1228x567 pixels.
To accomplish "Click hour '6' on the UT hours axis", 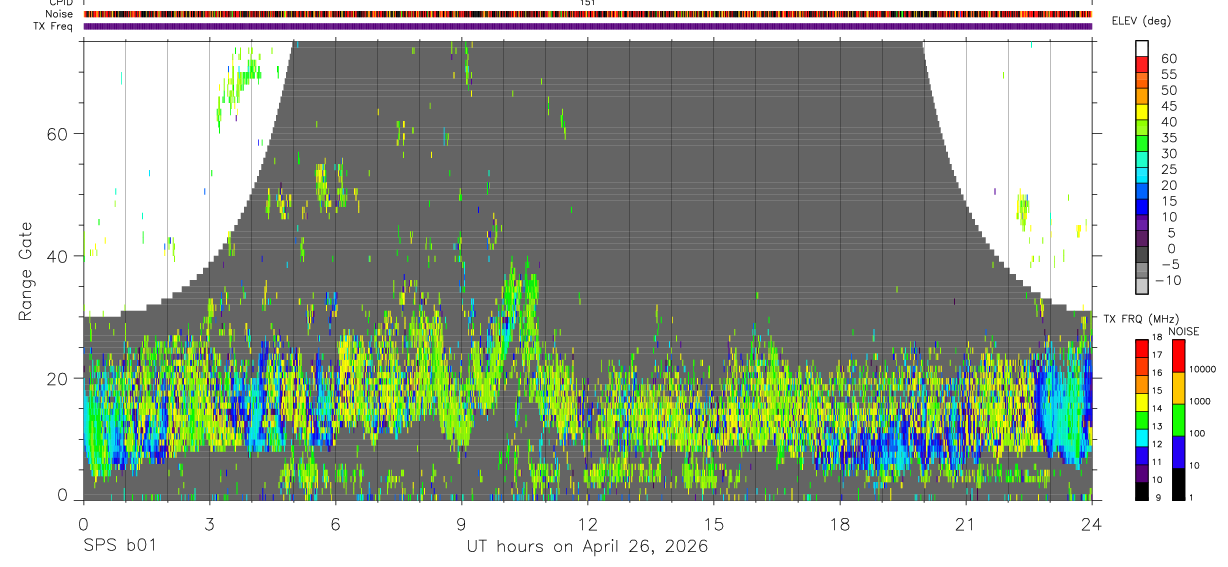I will point(335,524).
